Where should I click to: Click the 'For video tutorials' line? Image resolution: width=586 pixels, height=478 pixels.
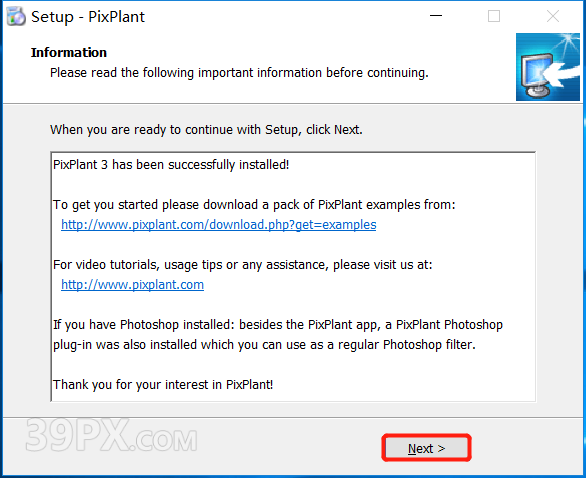[x=243, y=265]
